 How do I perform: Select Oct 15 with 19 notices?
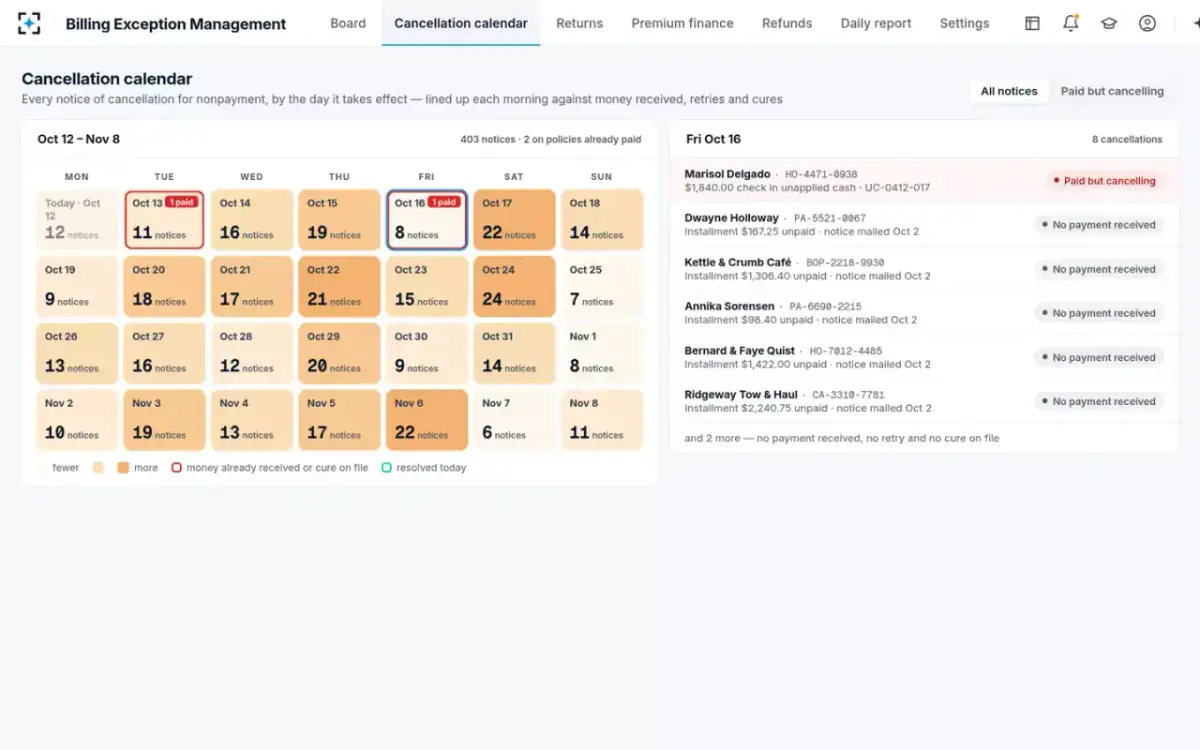339,220
